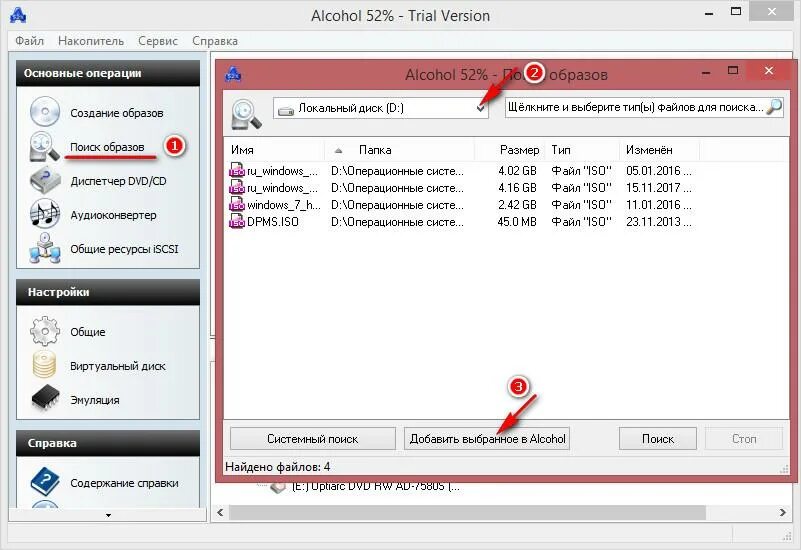Click the Создание образов disc icon
This screenshot has height=550, width=801.
[44, 111]
